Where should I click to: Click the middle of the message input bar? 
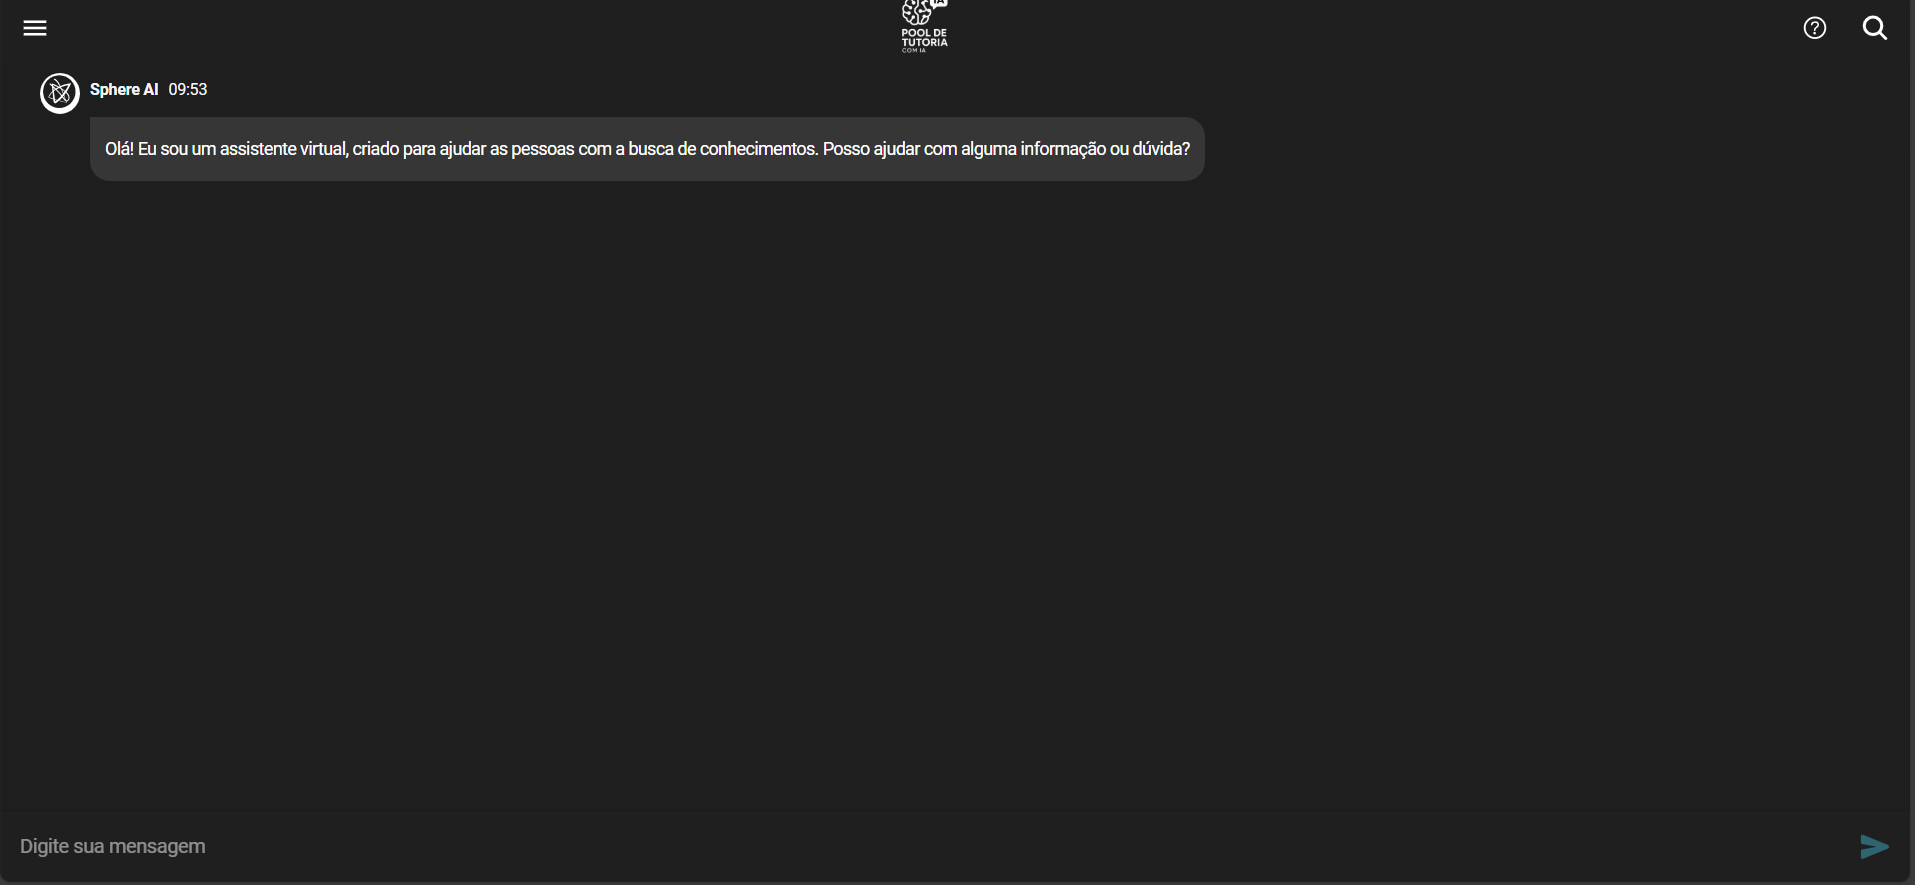coord(930,846)
